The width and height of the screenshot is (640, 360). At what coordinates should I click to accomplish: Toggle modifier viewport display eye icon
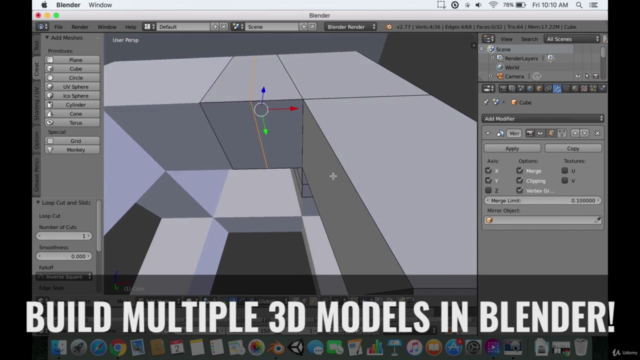coord(540,133)
